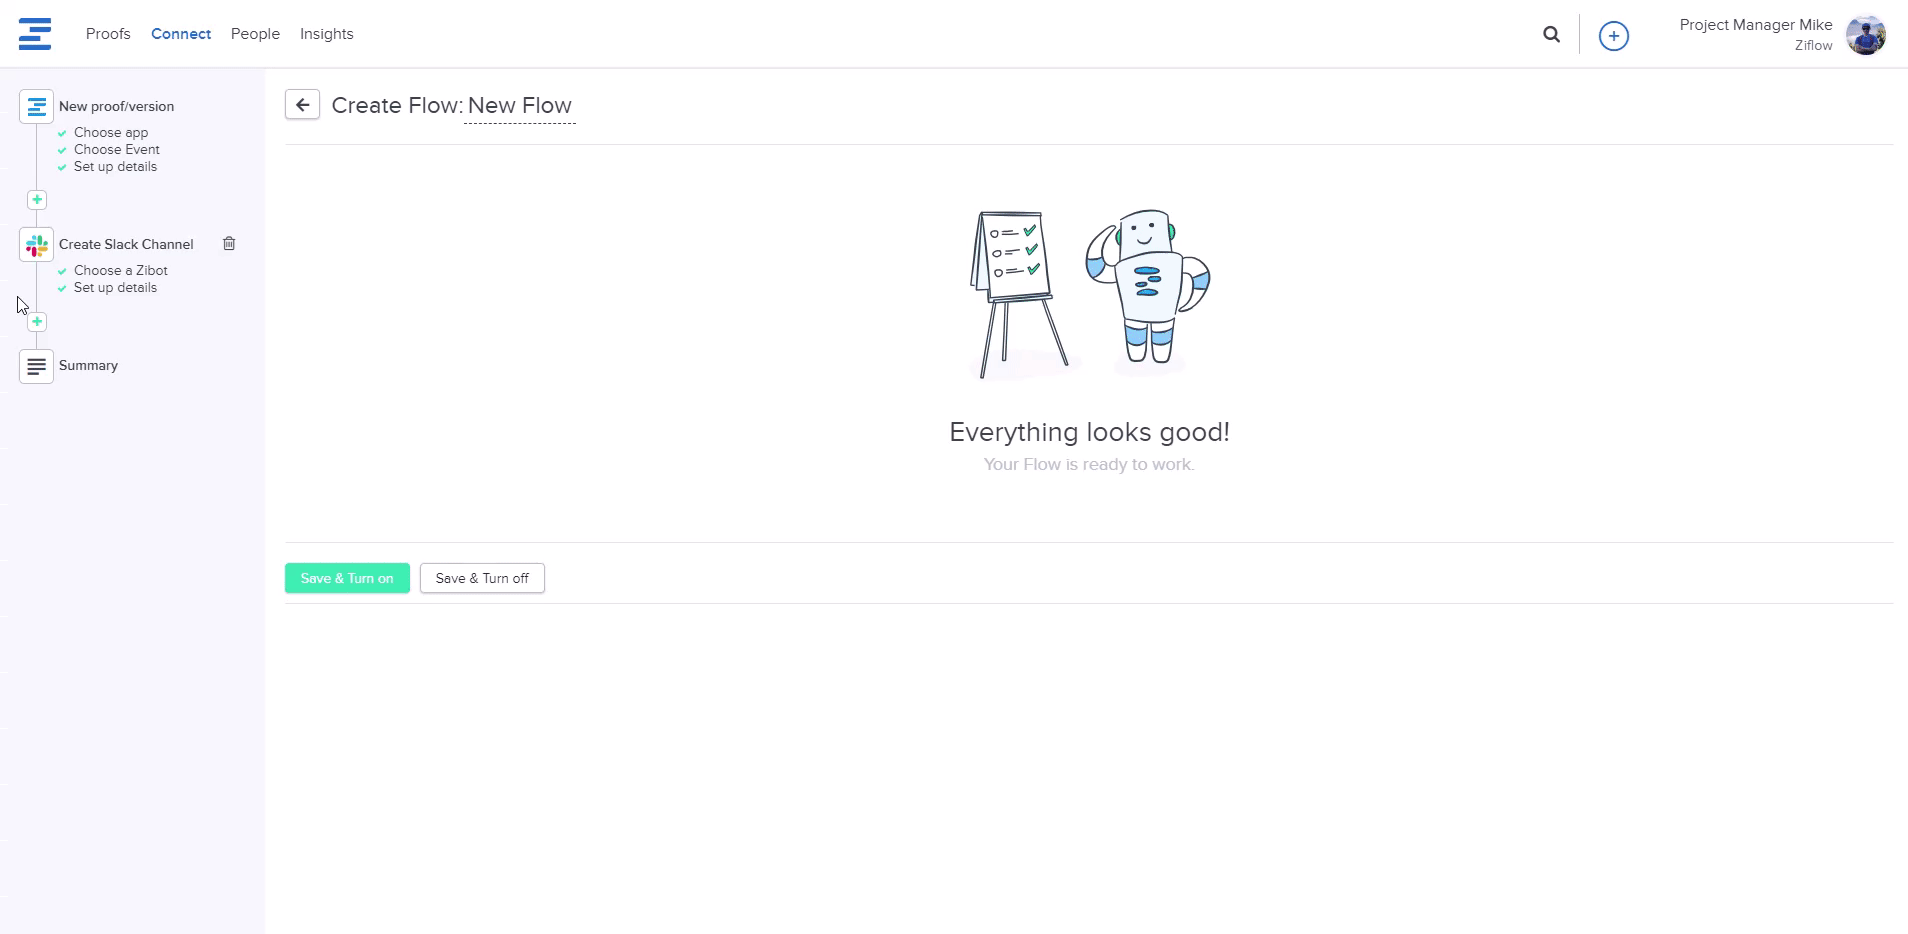Go to the Proofs tab
Image resolution: width=1908 pixels, height=934 pixels.
coord(108,34)
